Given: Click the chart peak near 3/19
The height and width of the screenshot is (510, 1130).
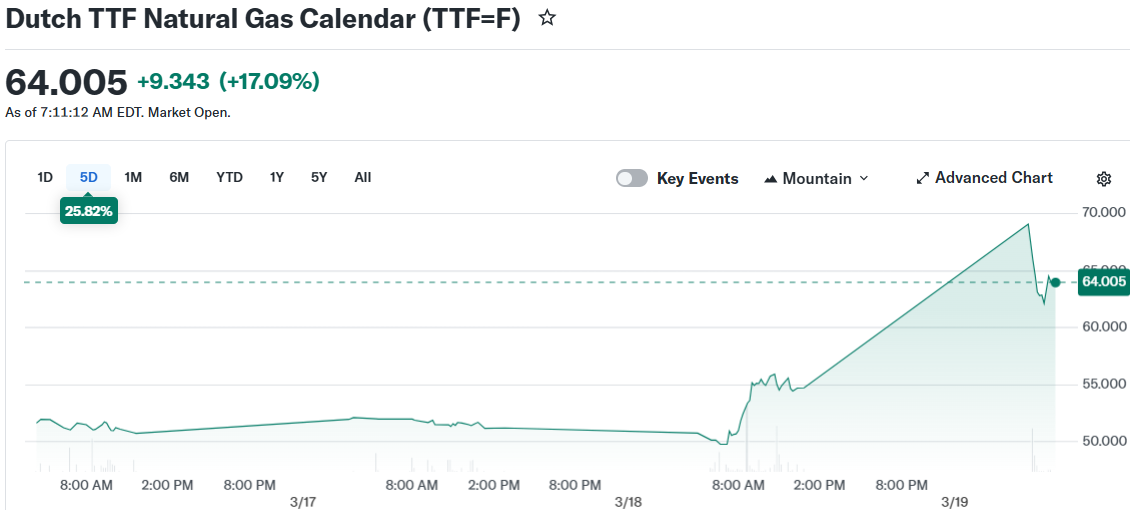Looking at the screenshot, I should (1028, 224).
